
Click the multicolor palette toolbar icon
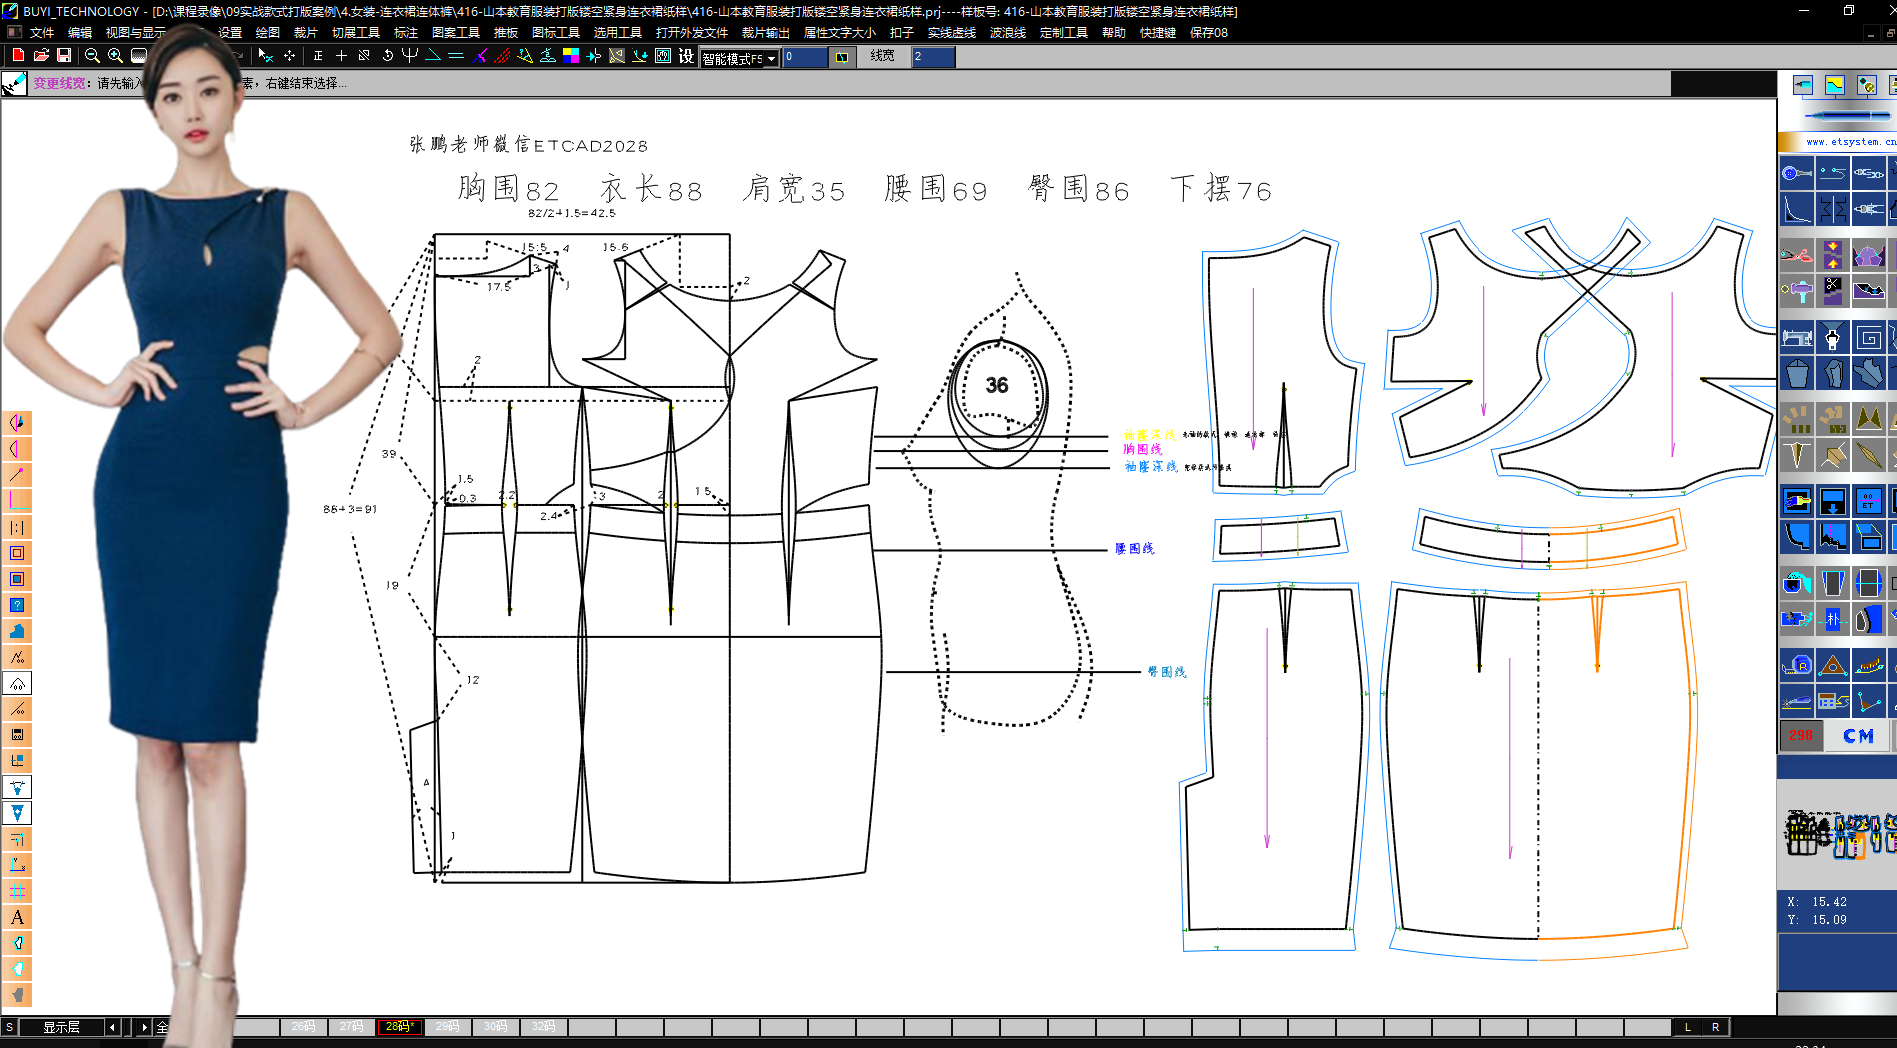click(x=571, y=56)
